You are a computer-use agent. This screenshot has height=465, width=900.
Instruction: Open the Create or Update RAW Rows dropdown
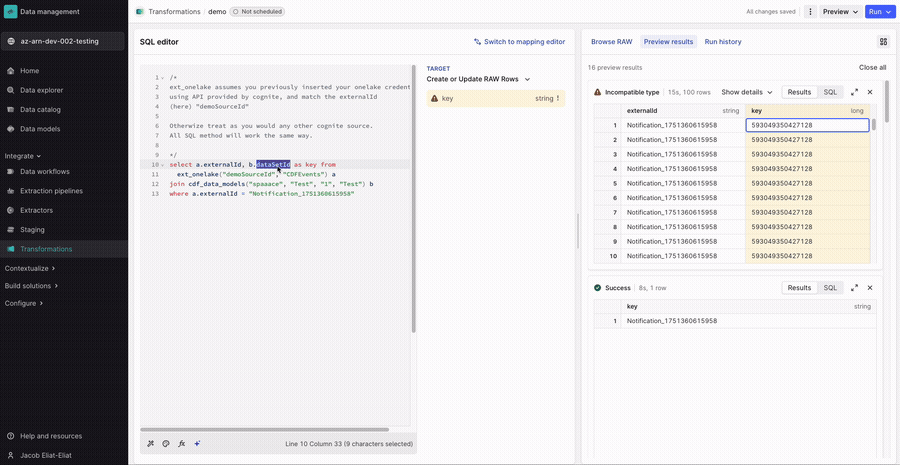[x=478, y=79]
